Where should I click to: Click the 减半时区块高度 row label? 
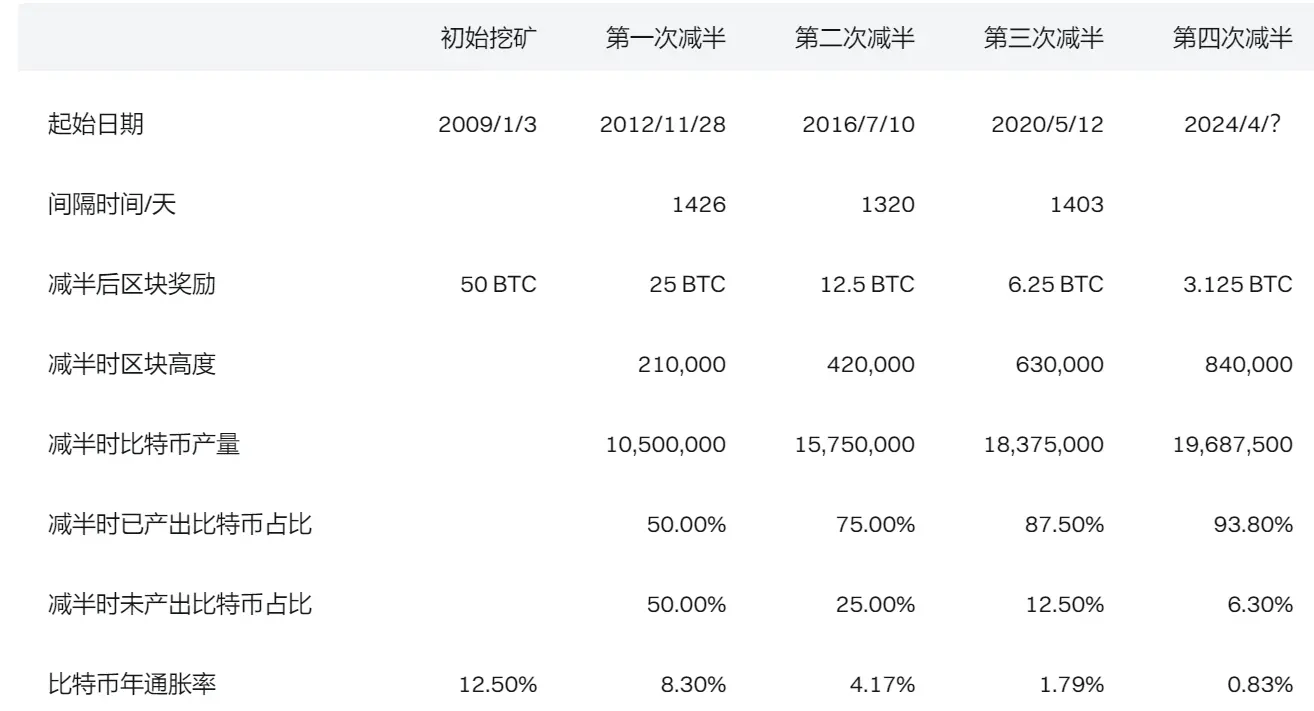pyautogui.click(x=132, y=365)
